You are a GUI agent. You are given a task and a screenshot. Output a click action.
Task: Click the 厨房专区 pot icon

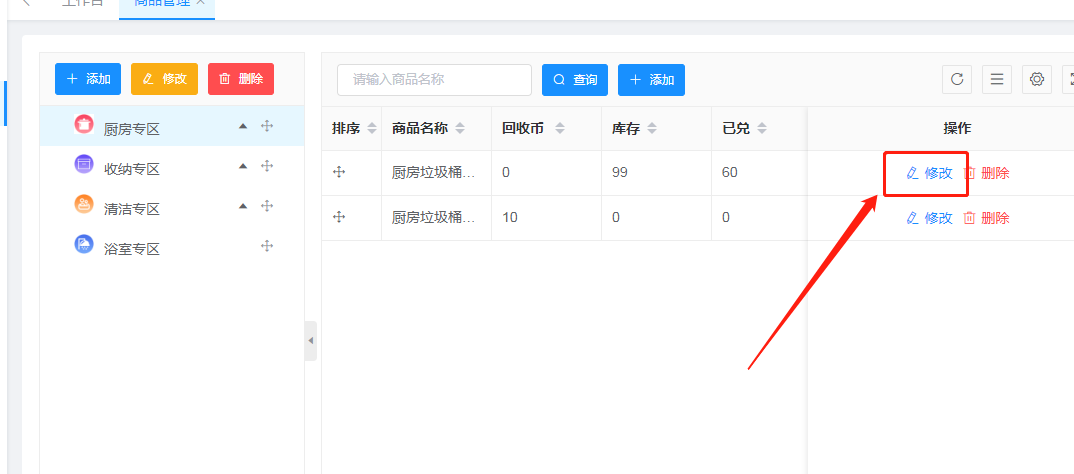point(84,125)
